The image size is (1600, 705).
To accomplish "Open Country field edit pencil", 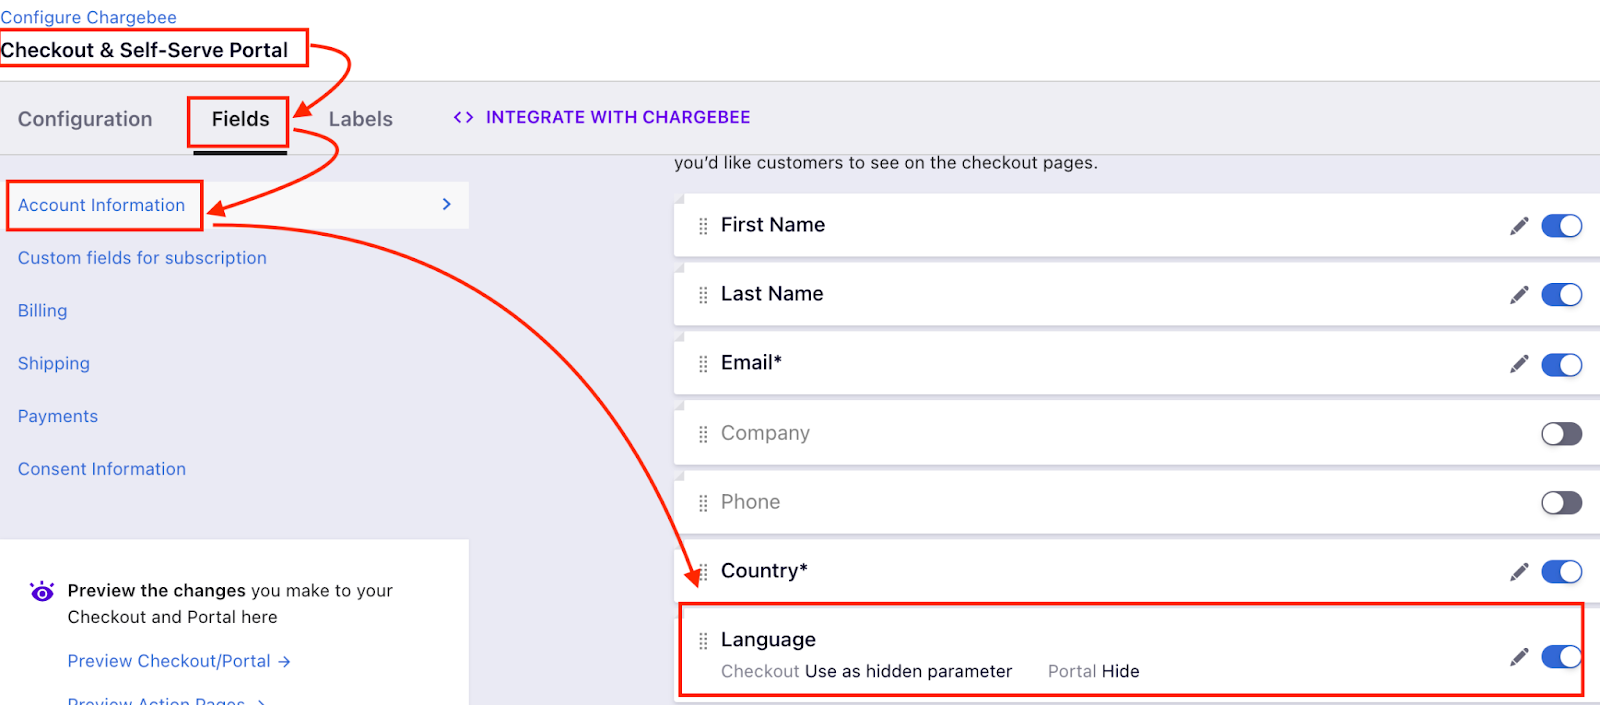I will click(x=1519, y=572).
